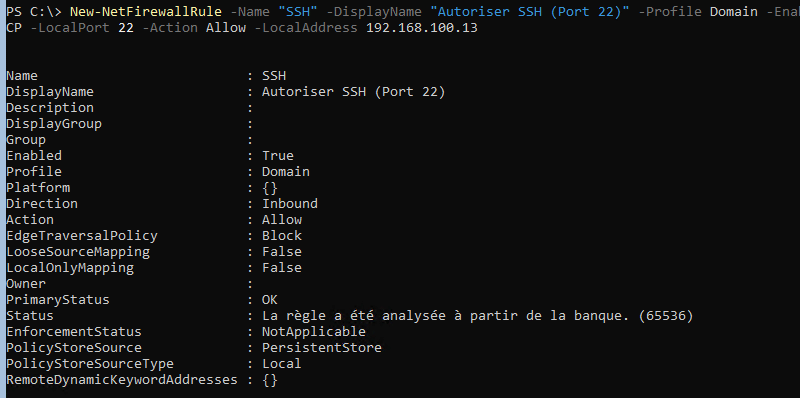
Task: Click the -Action parameter in the command line
Action: click(170, 28)
